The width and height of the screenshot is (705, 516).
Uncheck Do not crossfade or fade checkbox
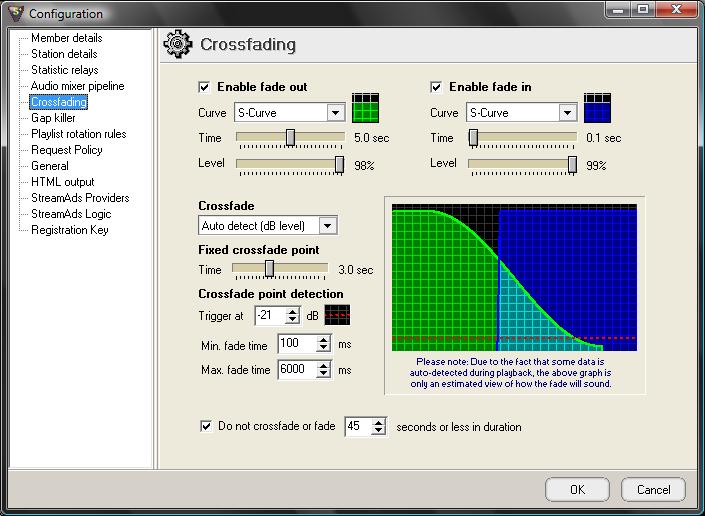pyautogui.click(x=206, y=426)
